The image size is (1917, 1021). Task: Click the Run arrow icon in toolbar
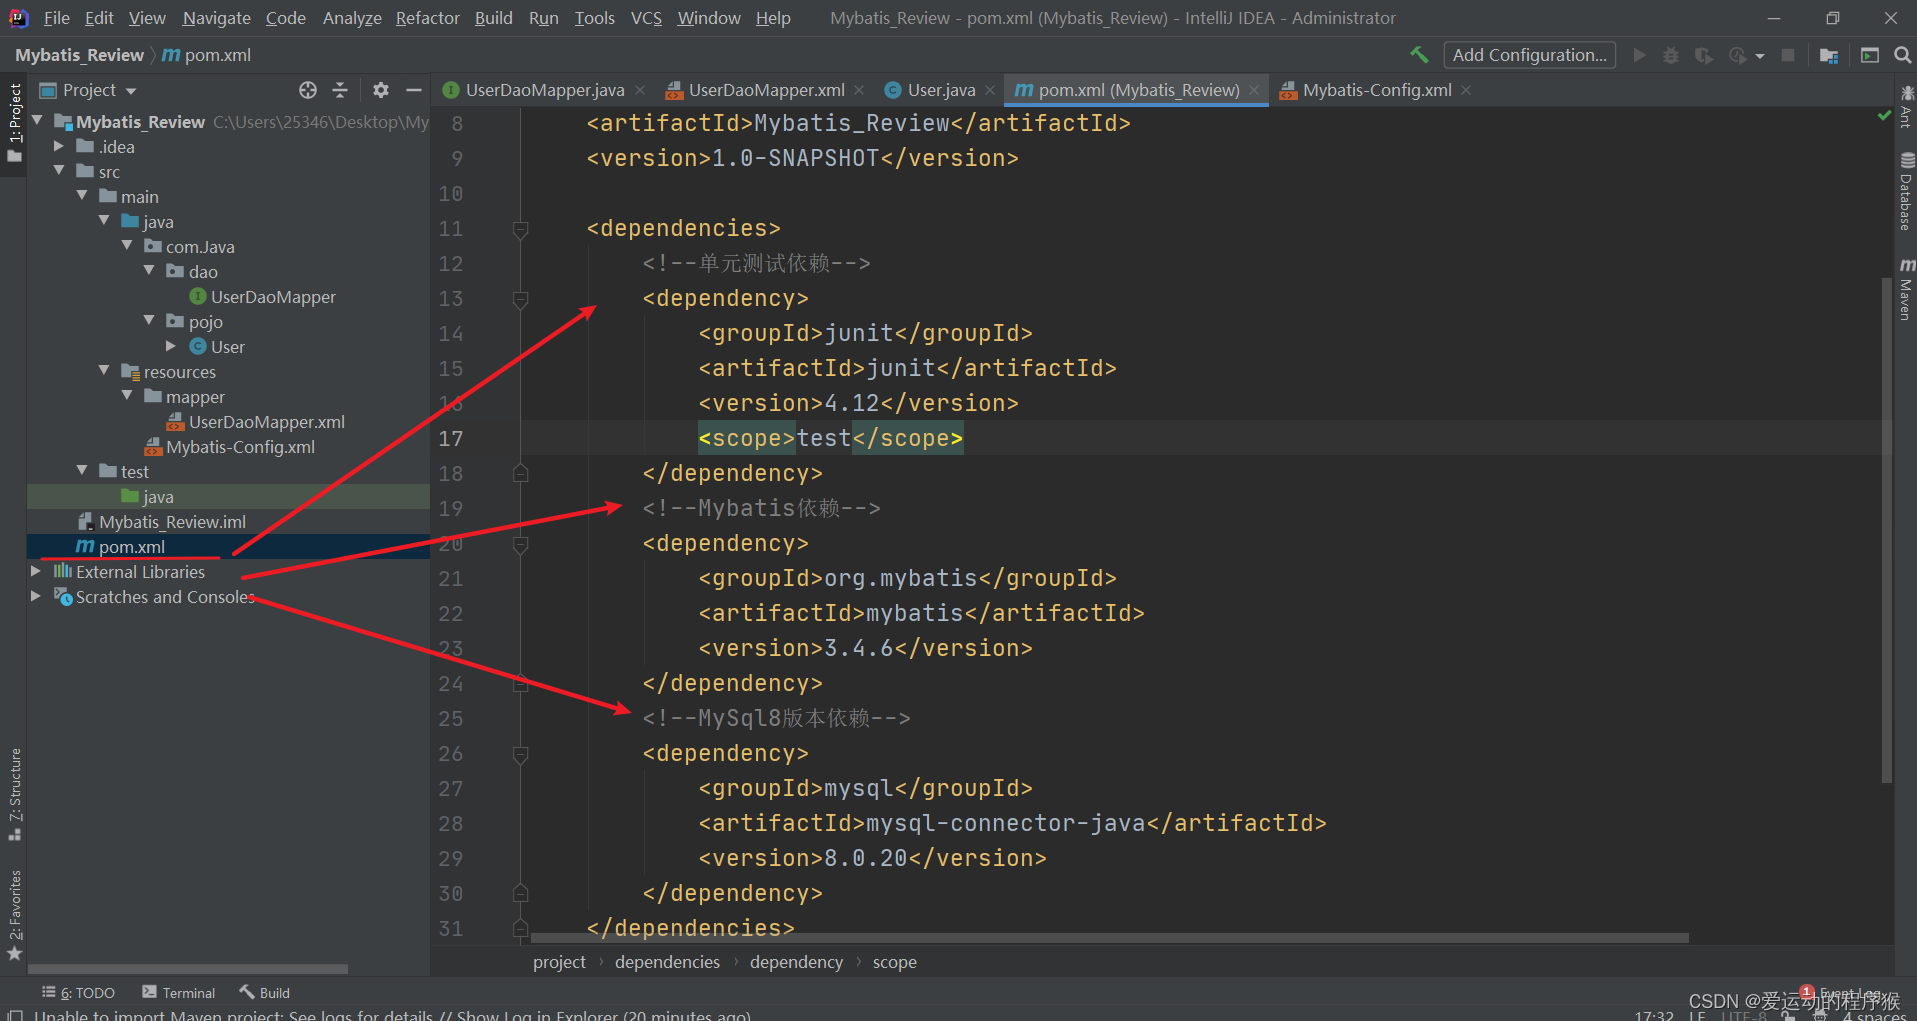(x=1639, y=55)
